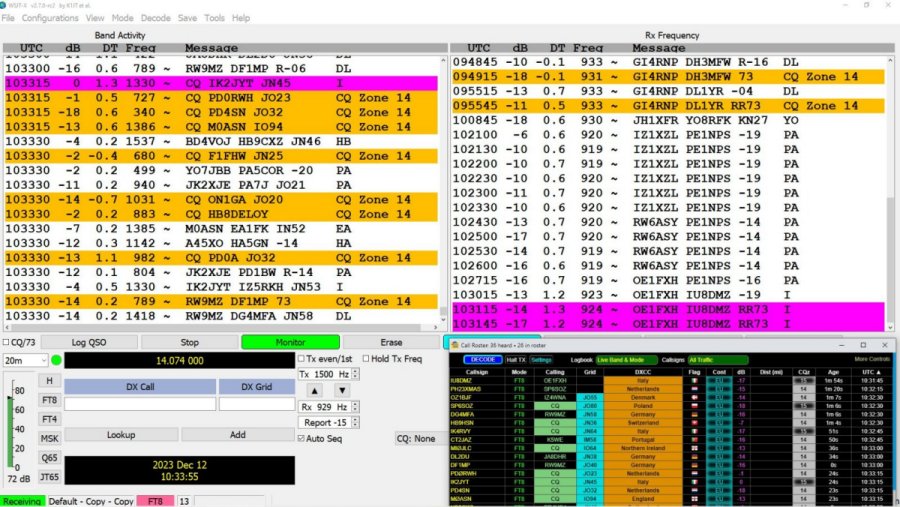Click the Netherlands flag in PH23XMAS roster row
900x507 pixels.
pyautogui.click(x=695, y=389)
